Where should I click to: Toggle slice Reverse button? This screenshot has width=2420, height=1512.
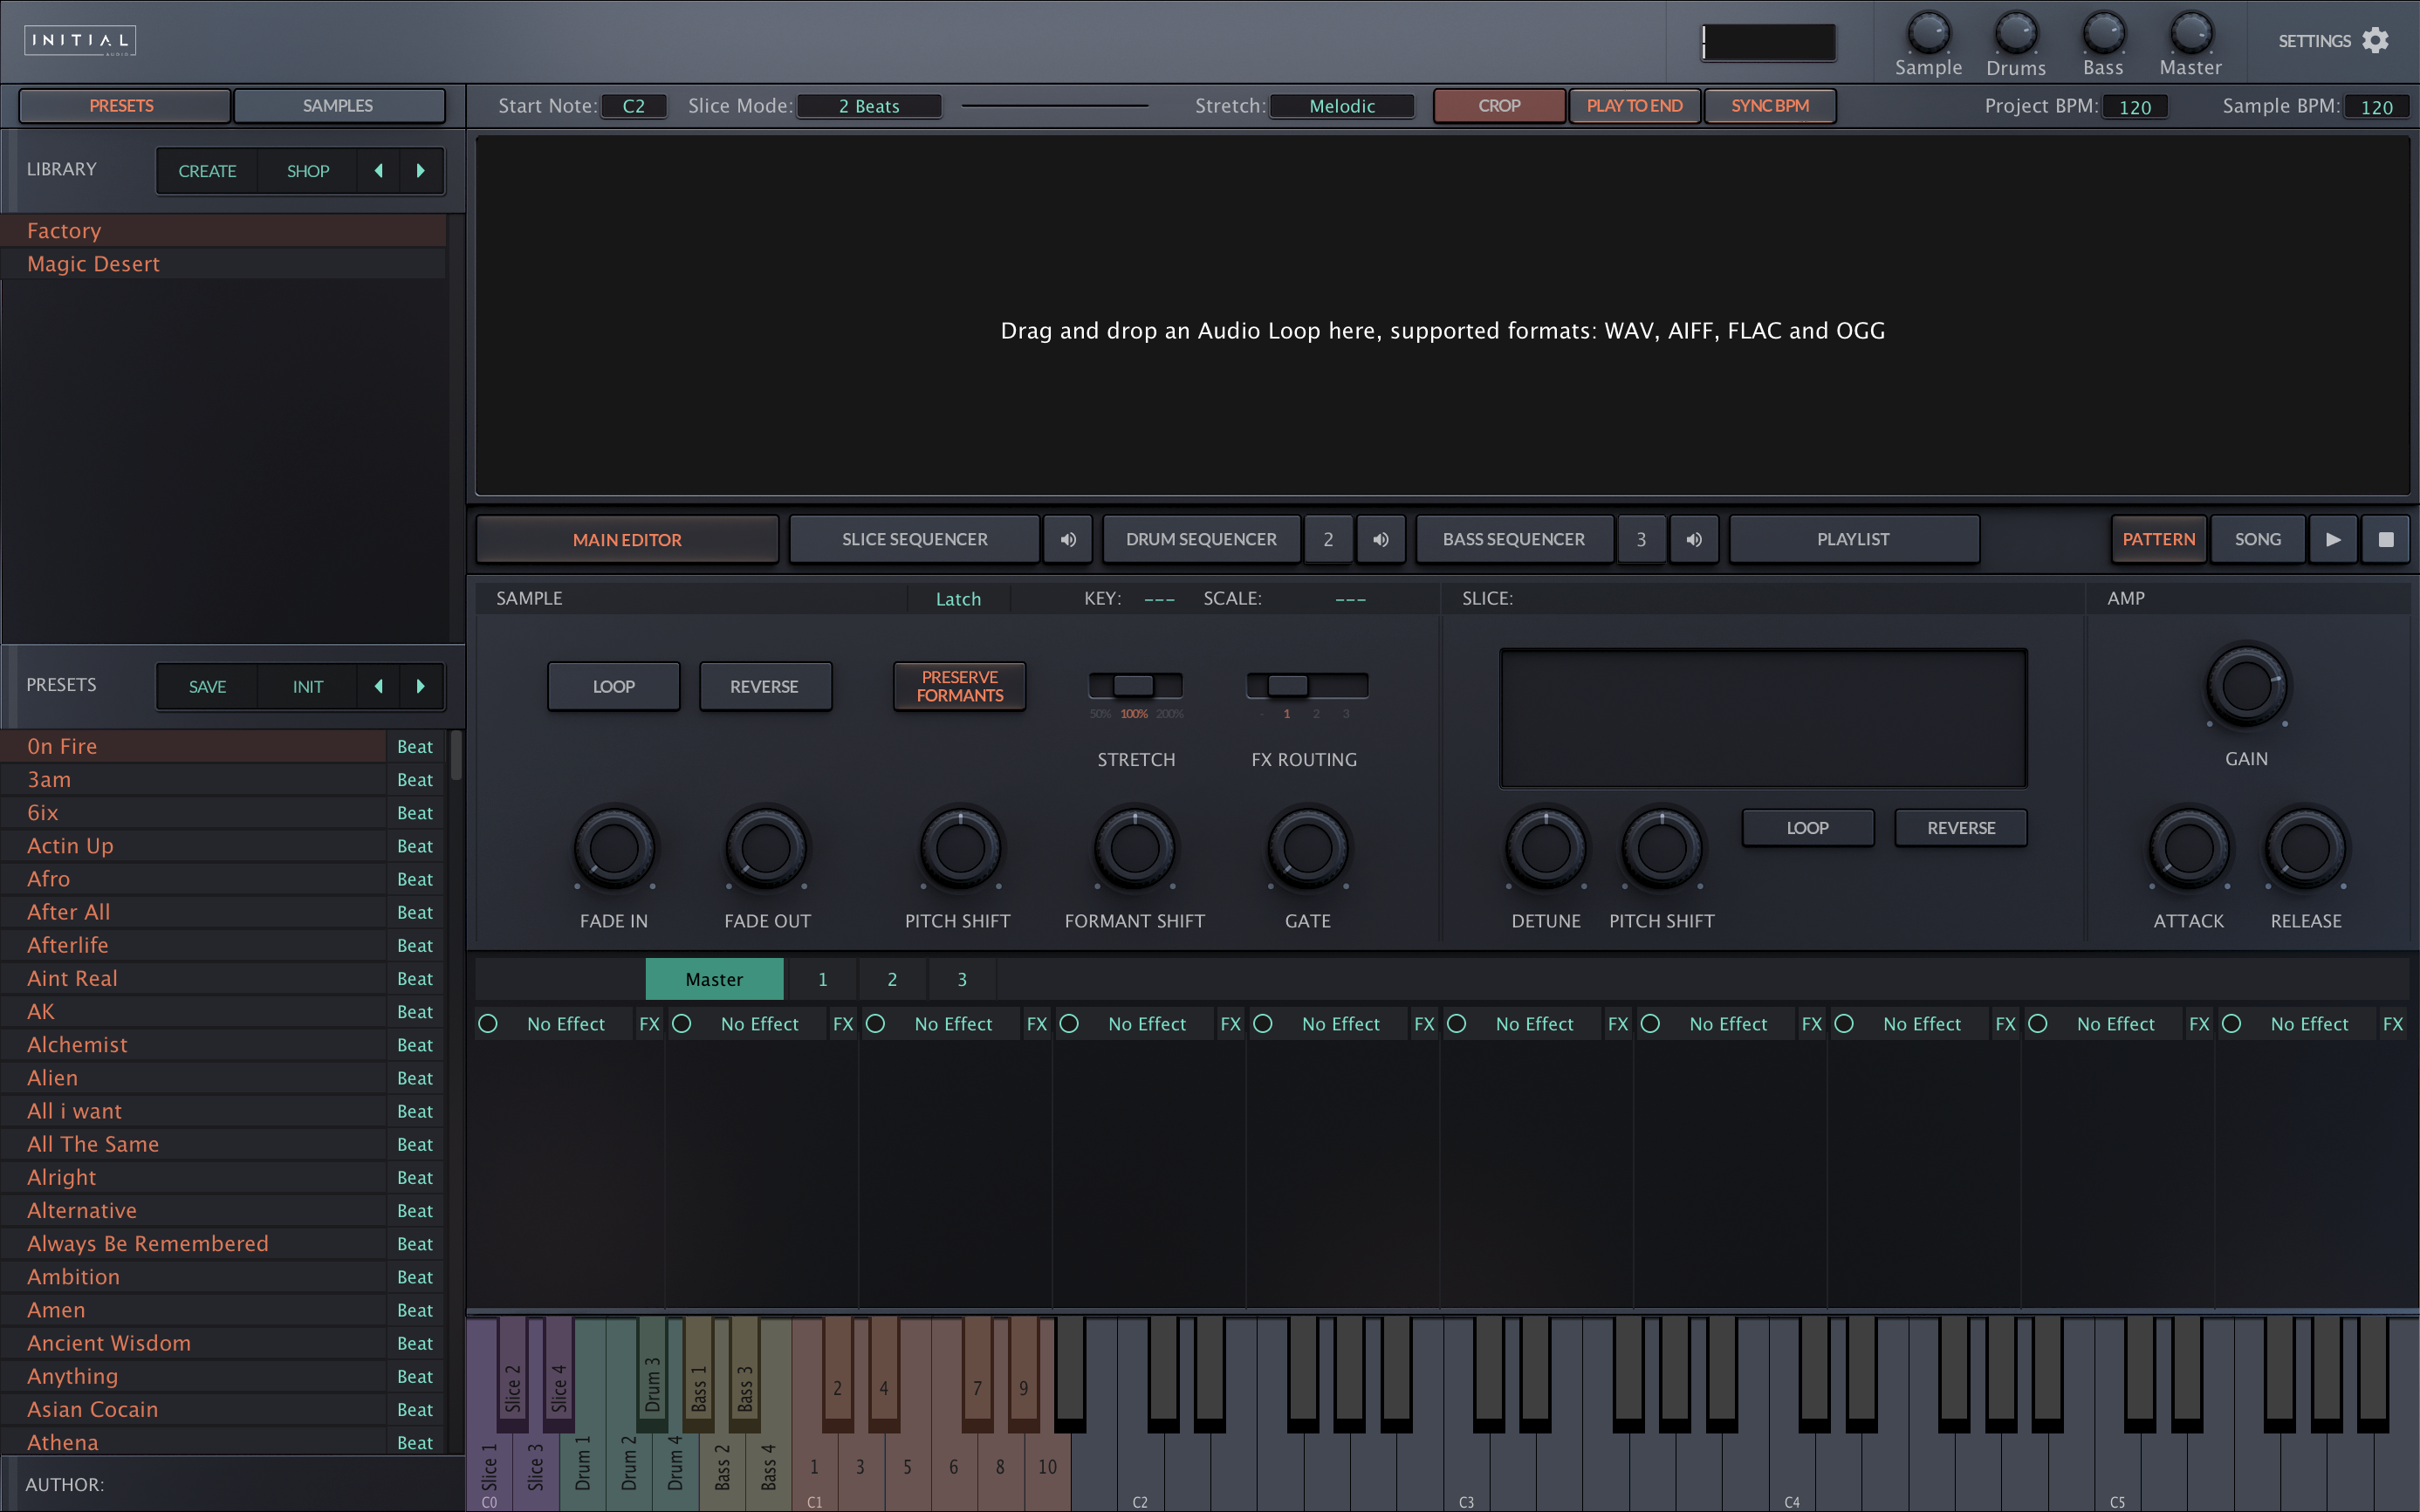pos(1961,828)
